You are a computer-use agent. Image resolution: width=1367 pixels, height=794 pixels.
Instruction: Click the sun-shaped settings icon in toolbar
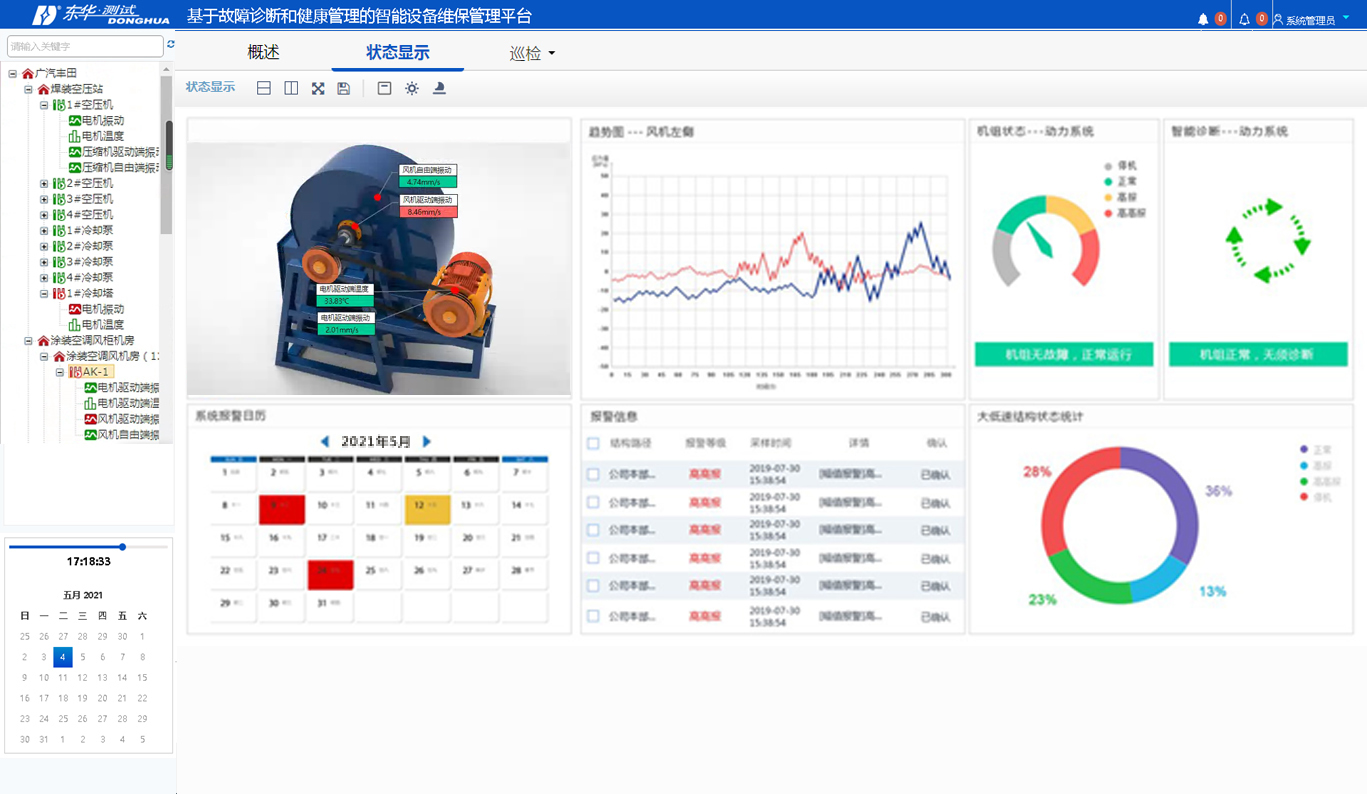(x=412, y=88)
